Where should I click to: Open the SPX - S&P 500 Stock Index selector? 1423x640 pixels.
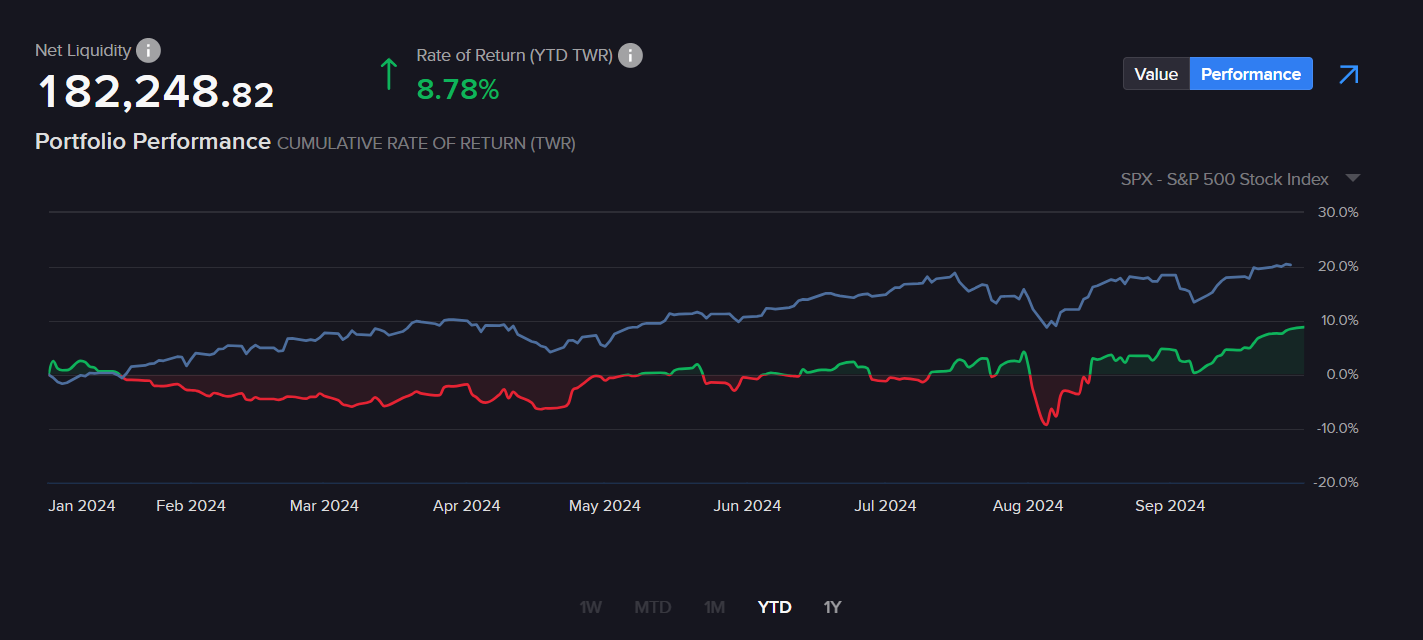click(x=1224, y=179)
